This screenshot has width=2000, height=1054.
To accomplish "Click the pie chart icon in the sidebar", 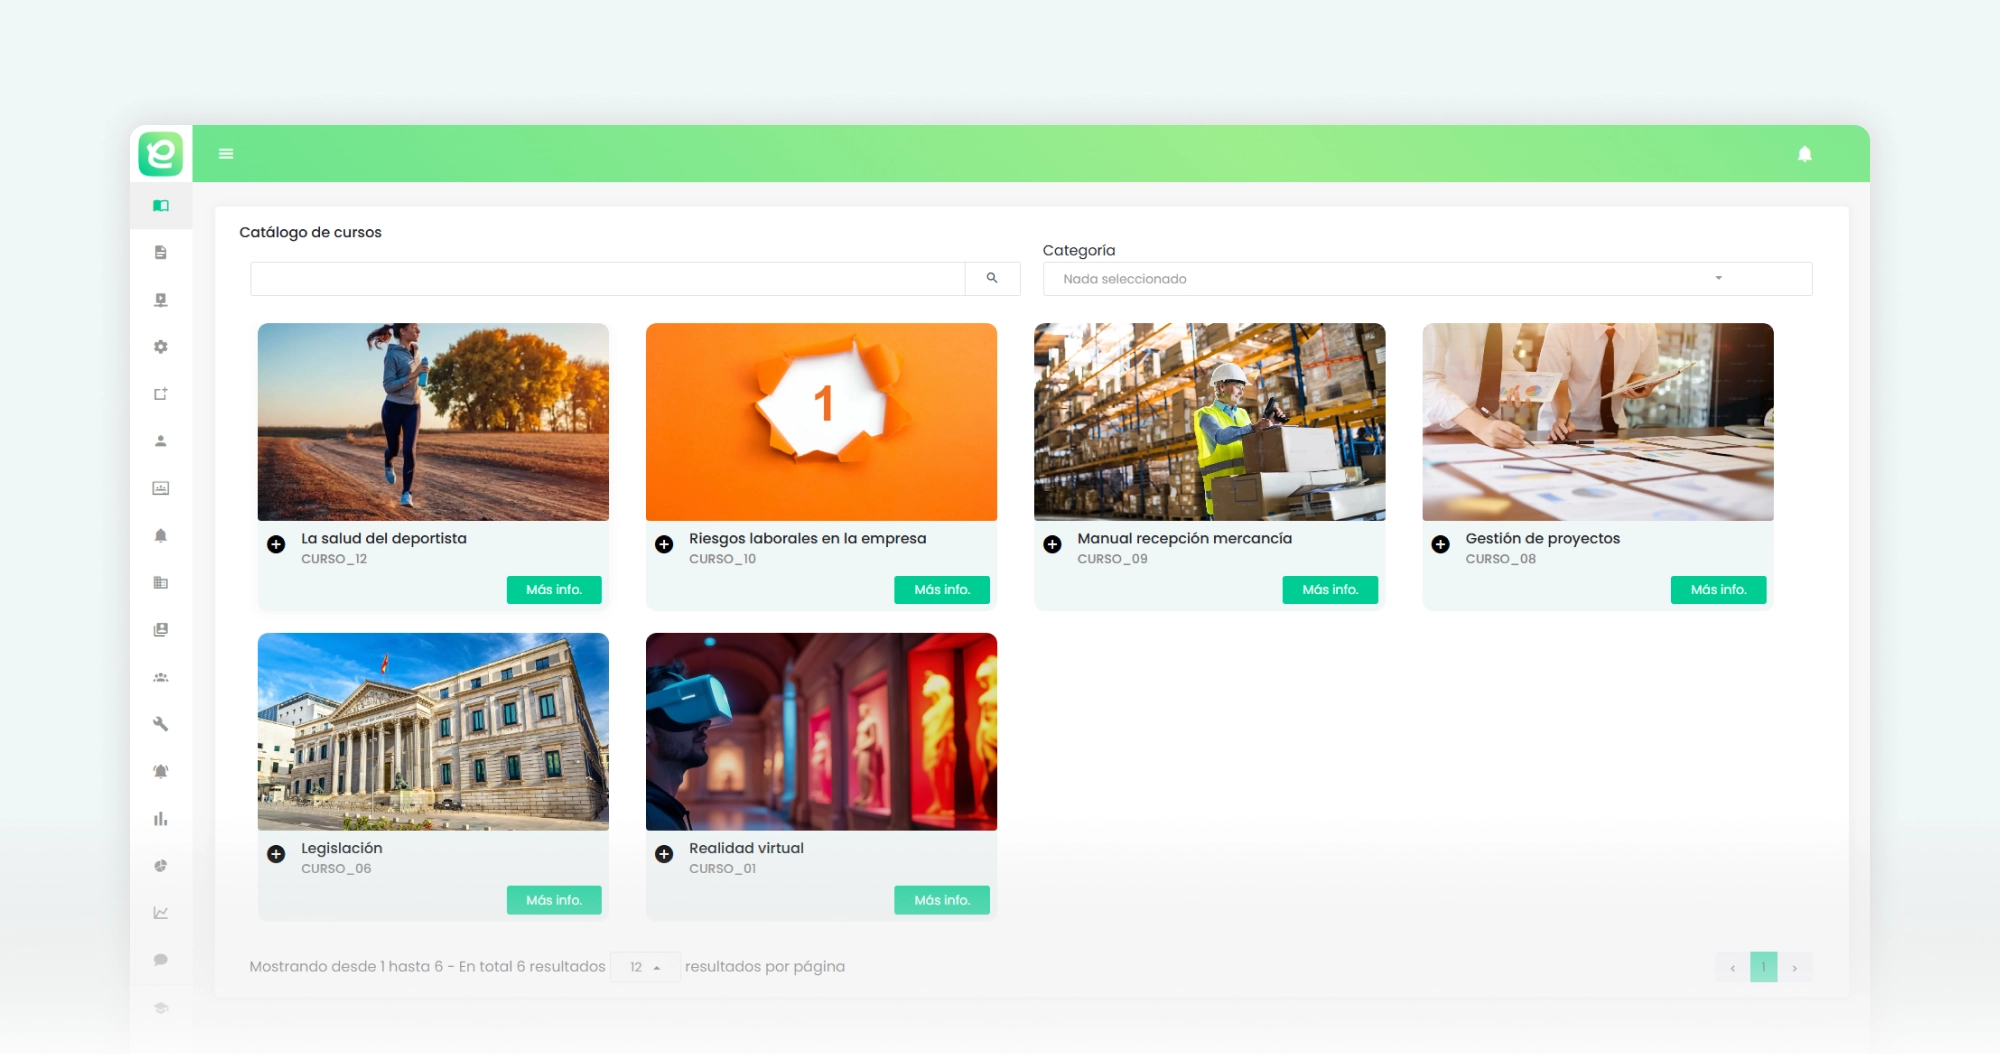I will pyautogui.click(x=160, y=866).
